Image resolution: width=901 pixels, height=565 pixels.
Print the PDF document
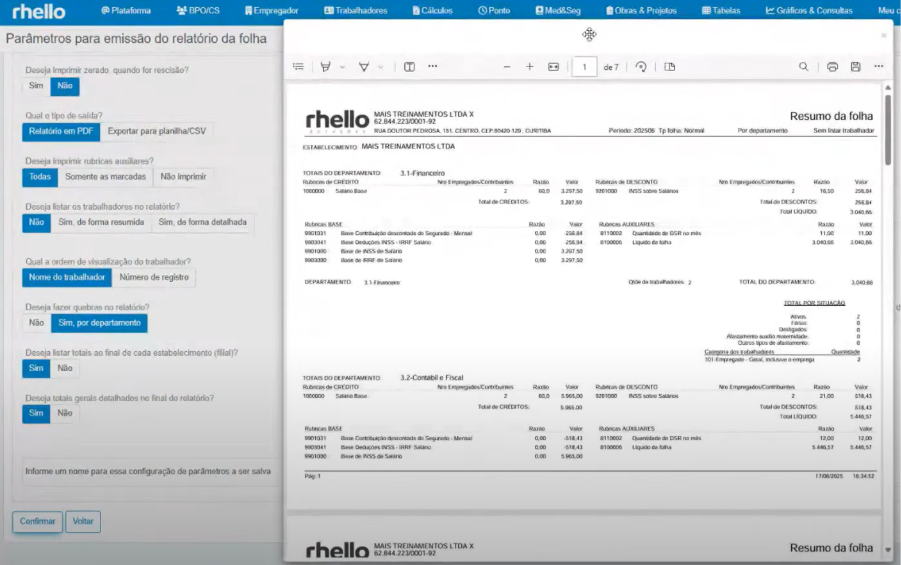[x=832, y=67]
